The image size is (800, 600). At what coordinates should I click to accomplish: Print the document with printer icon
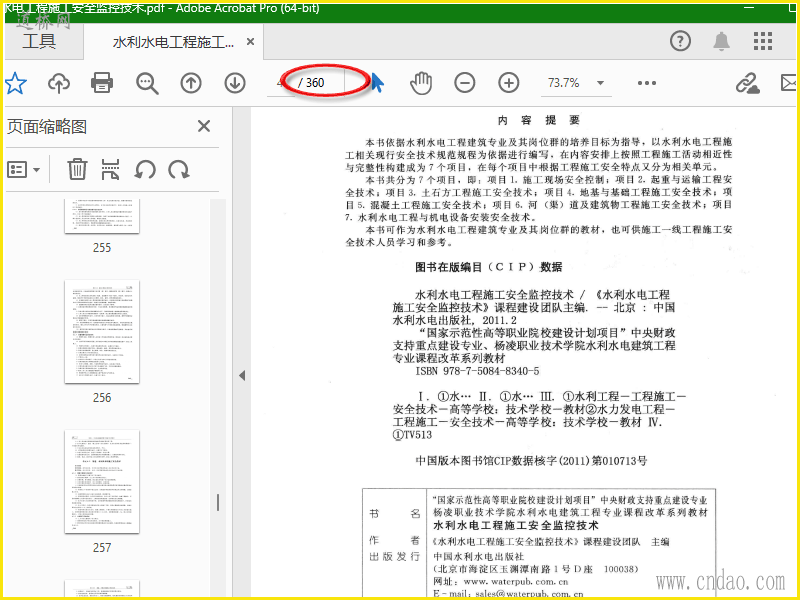click(102, 83)
